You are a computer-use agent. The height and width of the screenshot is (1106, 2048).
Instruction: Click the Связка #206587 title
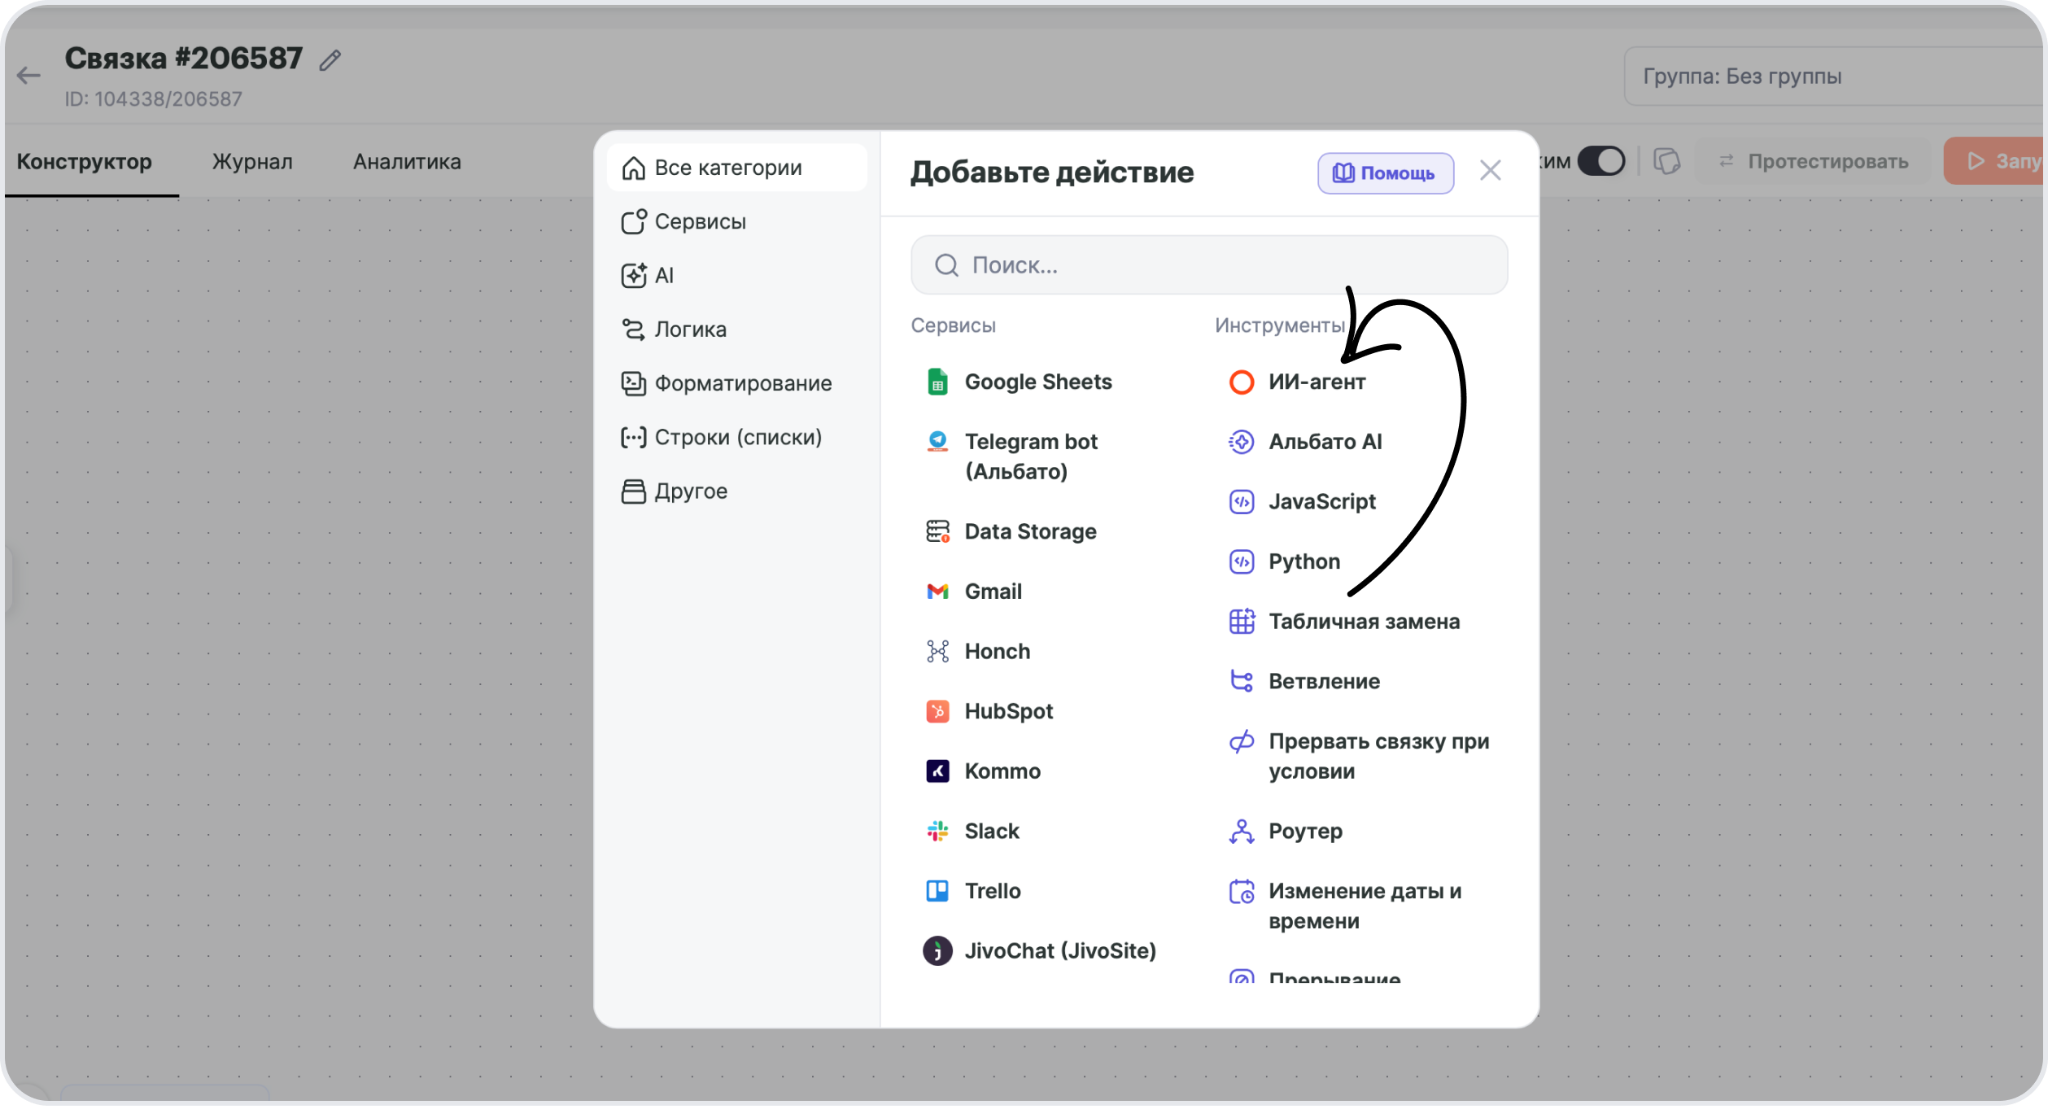click(184, 58)
